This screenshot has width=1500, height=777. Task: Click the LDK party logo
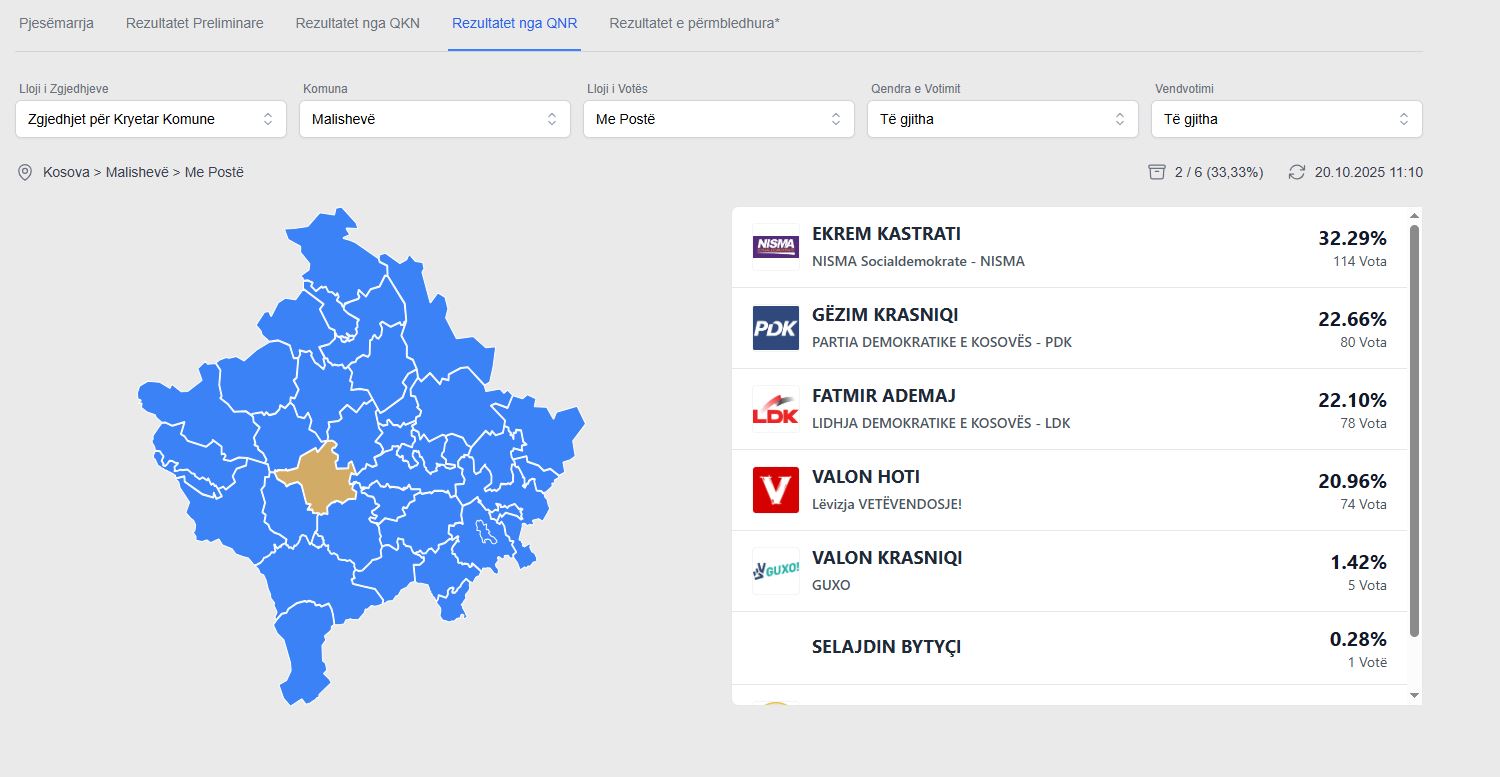(x=775, y=409)
